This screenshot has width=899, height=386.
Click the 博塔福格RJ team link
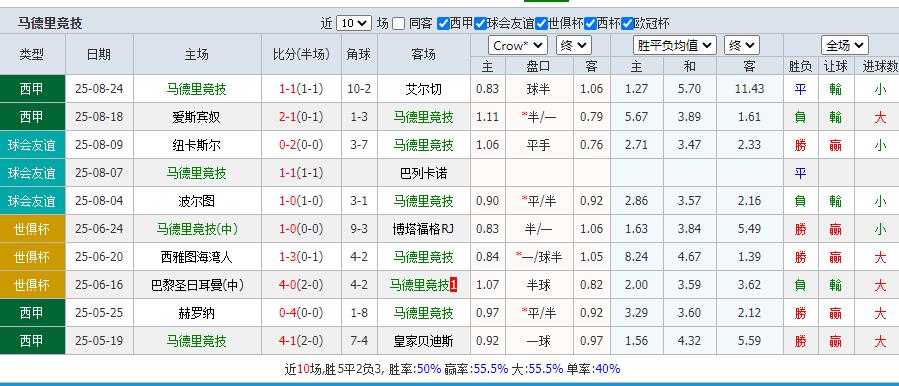click(x=424, y=229)
